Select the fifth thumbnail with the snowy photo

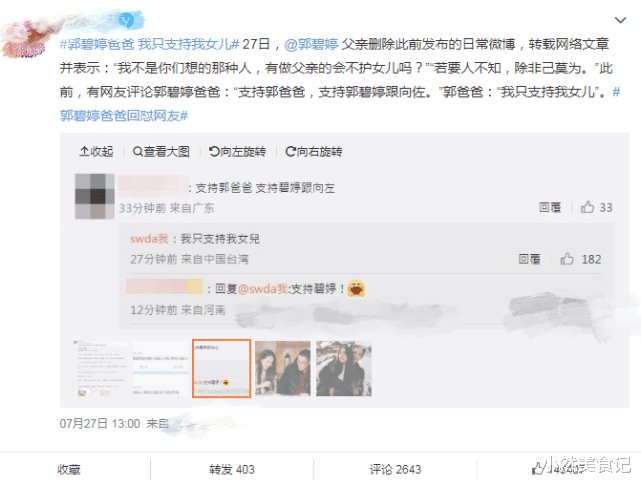point(344,368)
